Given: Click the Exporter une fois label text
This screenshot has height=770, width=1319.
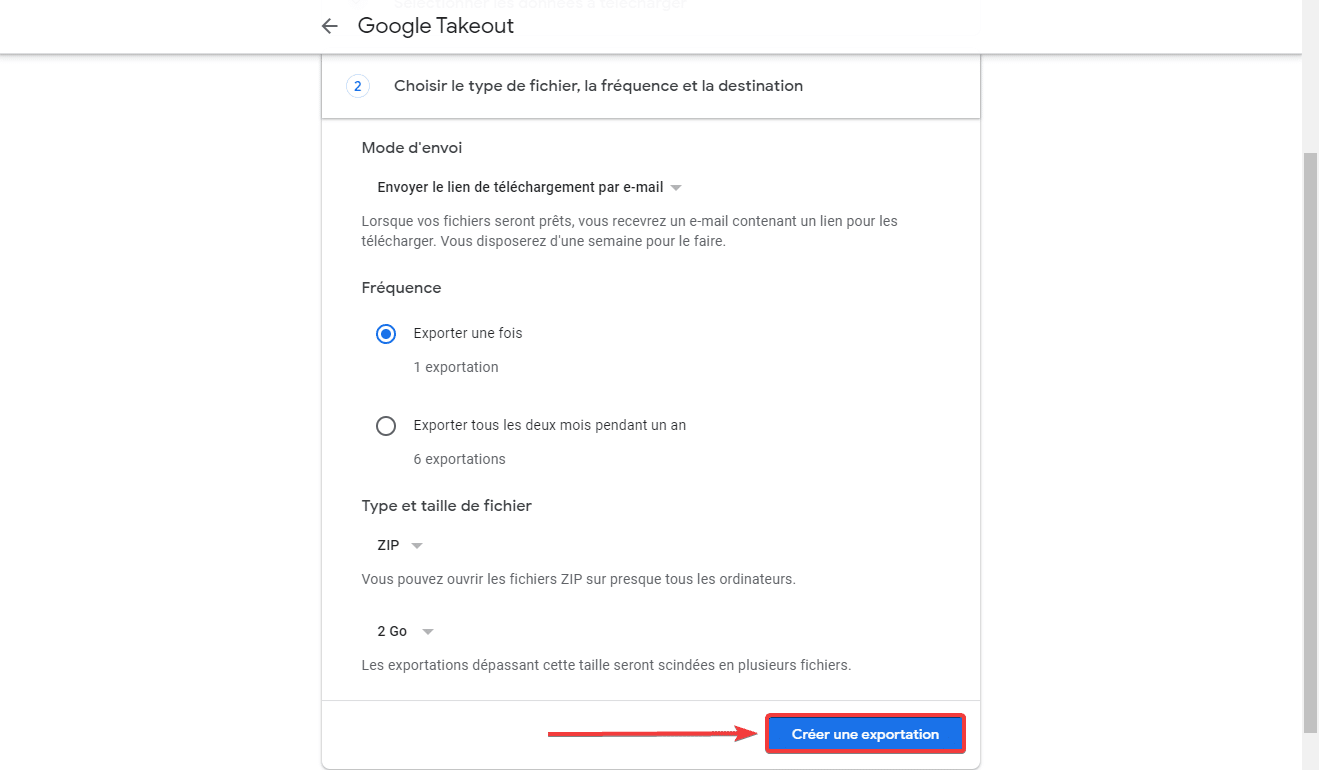Looking at the screenshot, I should point(468,333).
